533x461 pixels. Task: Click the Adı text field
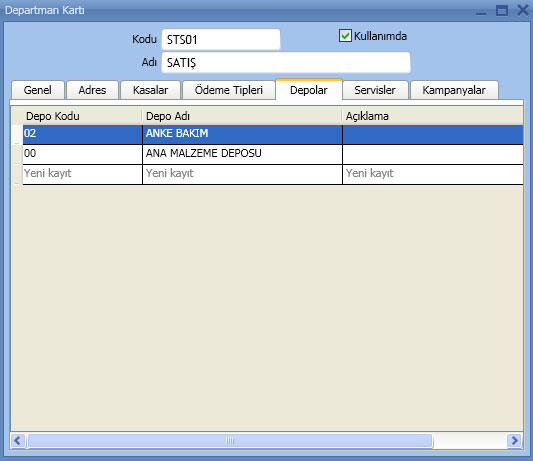coord(286,63)
